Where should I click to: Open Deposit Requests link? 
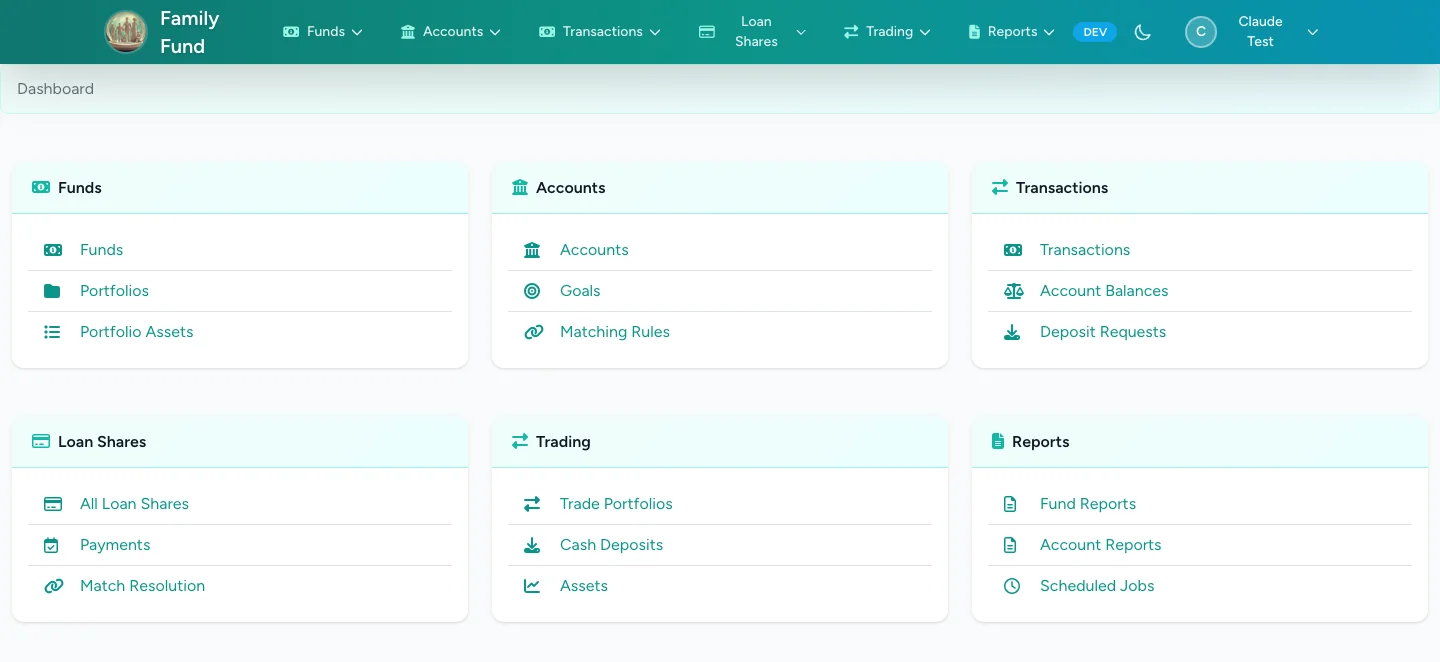pos(1103,332)
